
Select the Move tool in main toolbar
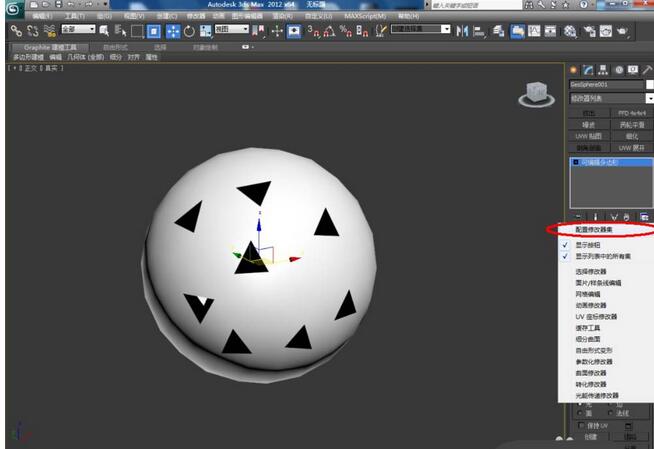(x=173, y=31)
